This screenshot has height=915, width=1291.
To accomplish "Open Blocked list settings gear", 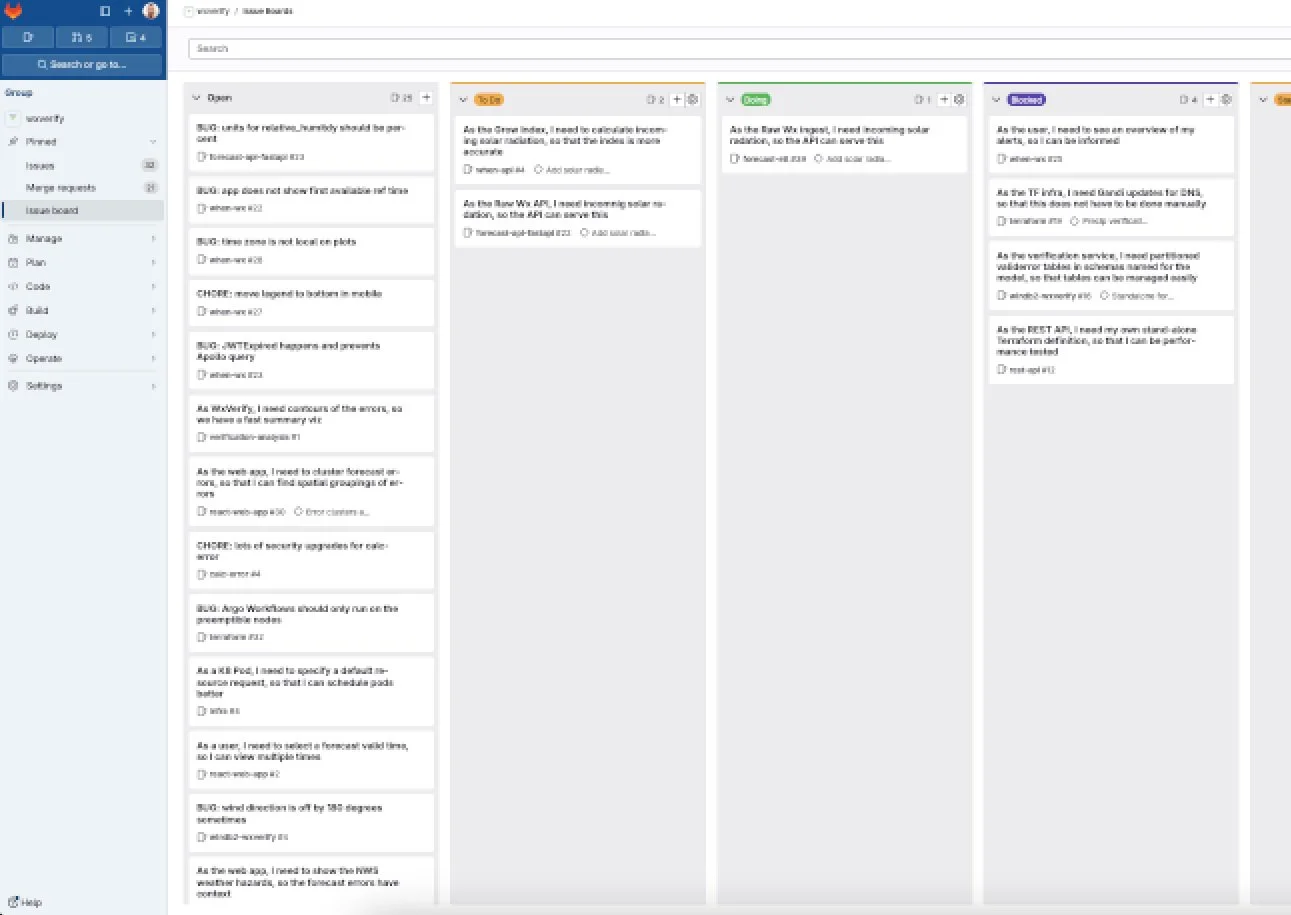I will 1227,99.
